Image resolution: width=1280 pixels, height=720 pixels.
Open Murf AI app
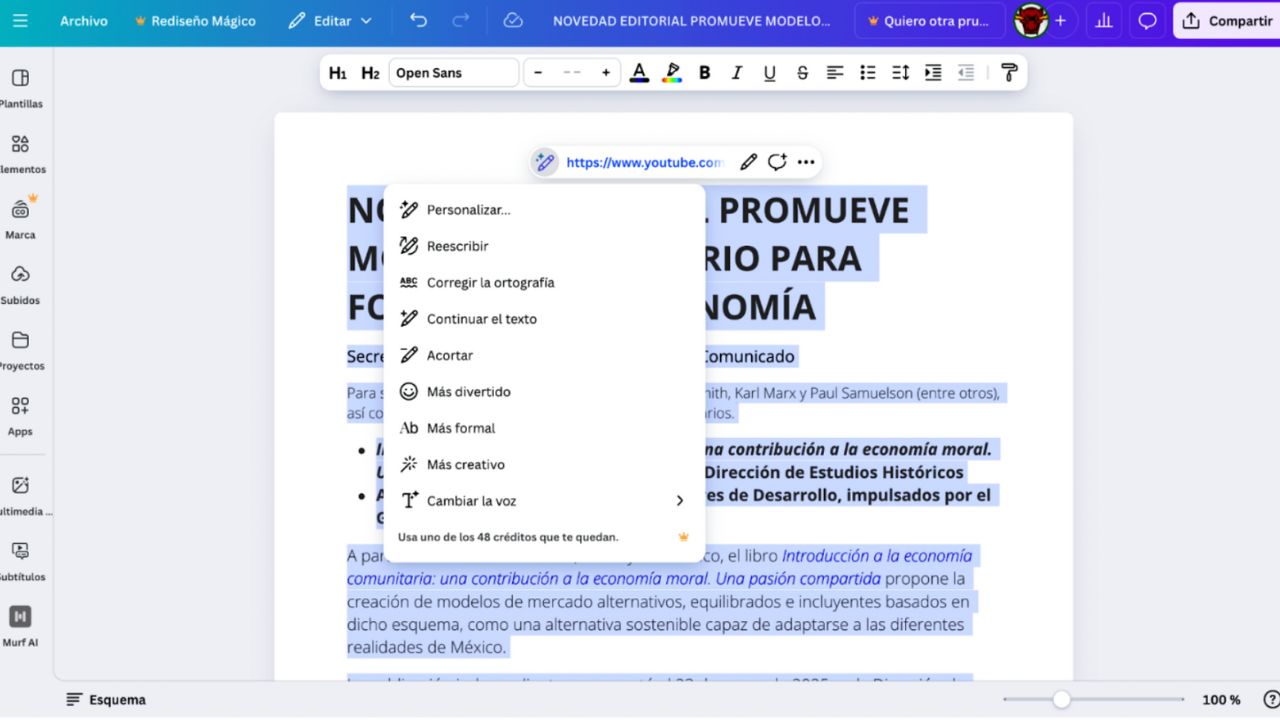(20, 626)
